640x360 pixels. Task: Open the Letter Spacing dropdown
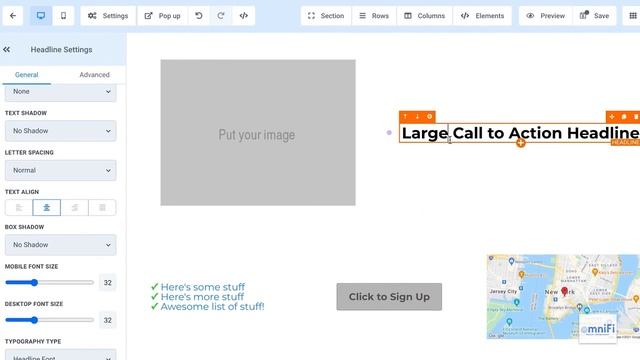60,170
